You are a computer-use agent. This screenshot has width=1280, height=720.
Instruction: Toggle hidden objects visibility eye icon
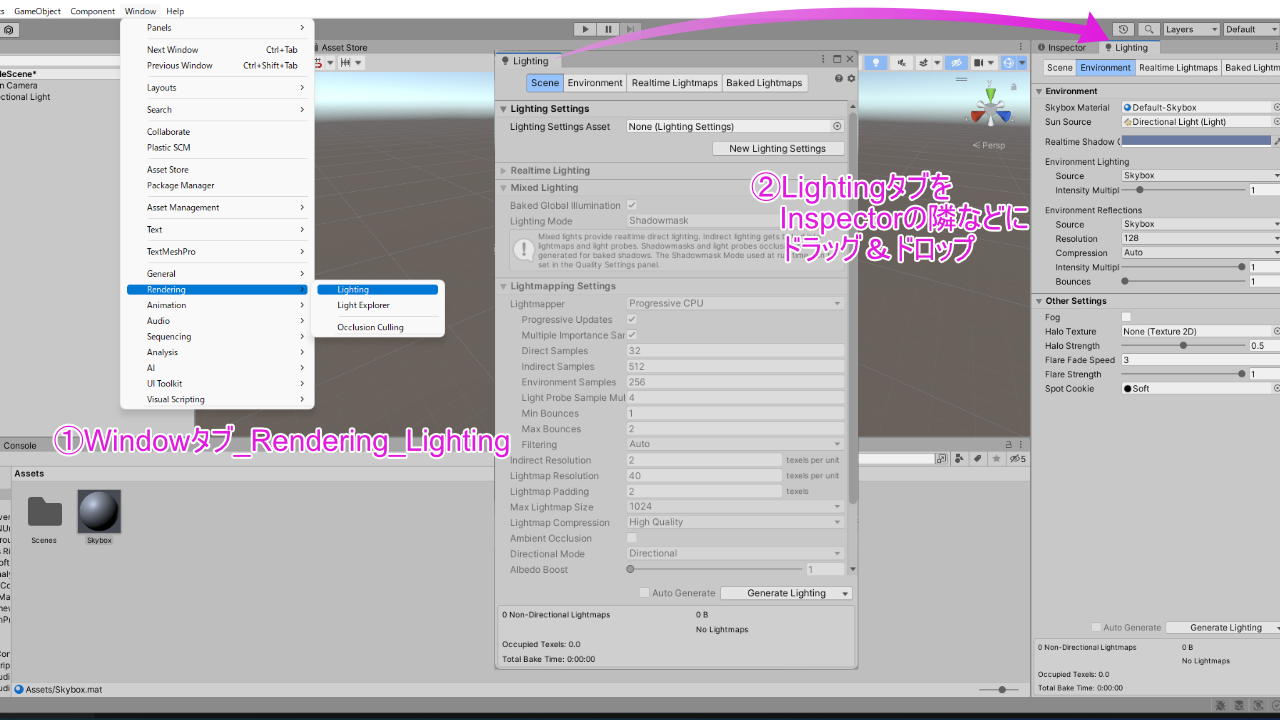pyautogui.click(x=956, y=63)
